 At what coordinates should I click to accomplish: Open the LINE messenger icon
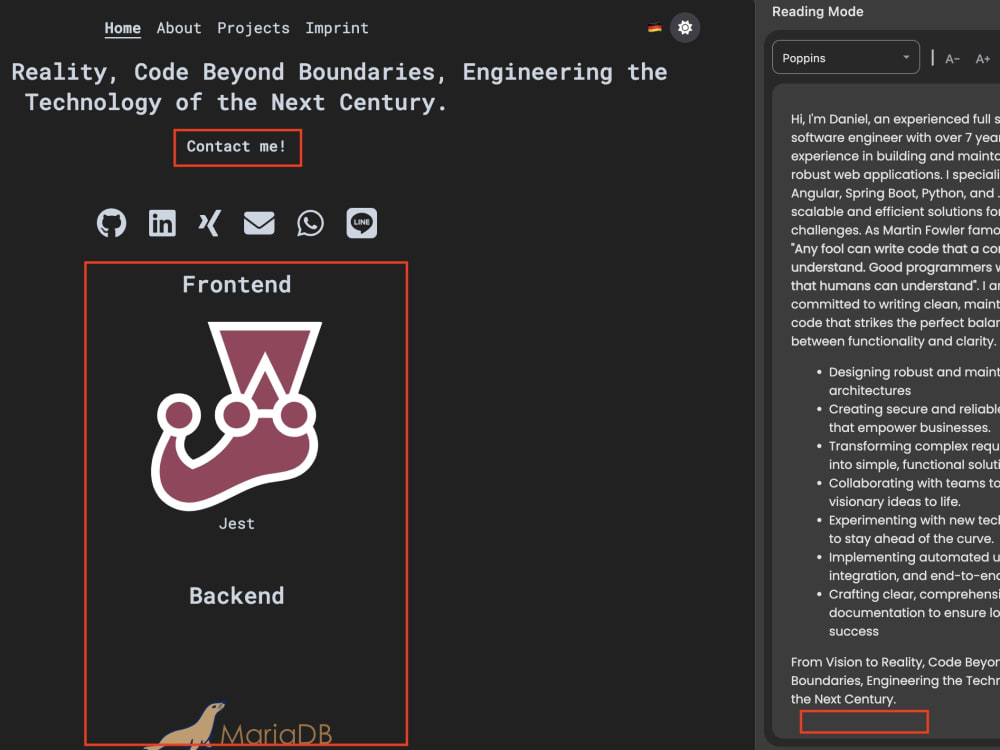pos(362,223)
